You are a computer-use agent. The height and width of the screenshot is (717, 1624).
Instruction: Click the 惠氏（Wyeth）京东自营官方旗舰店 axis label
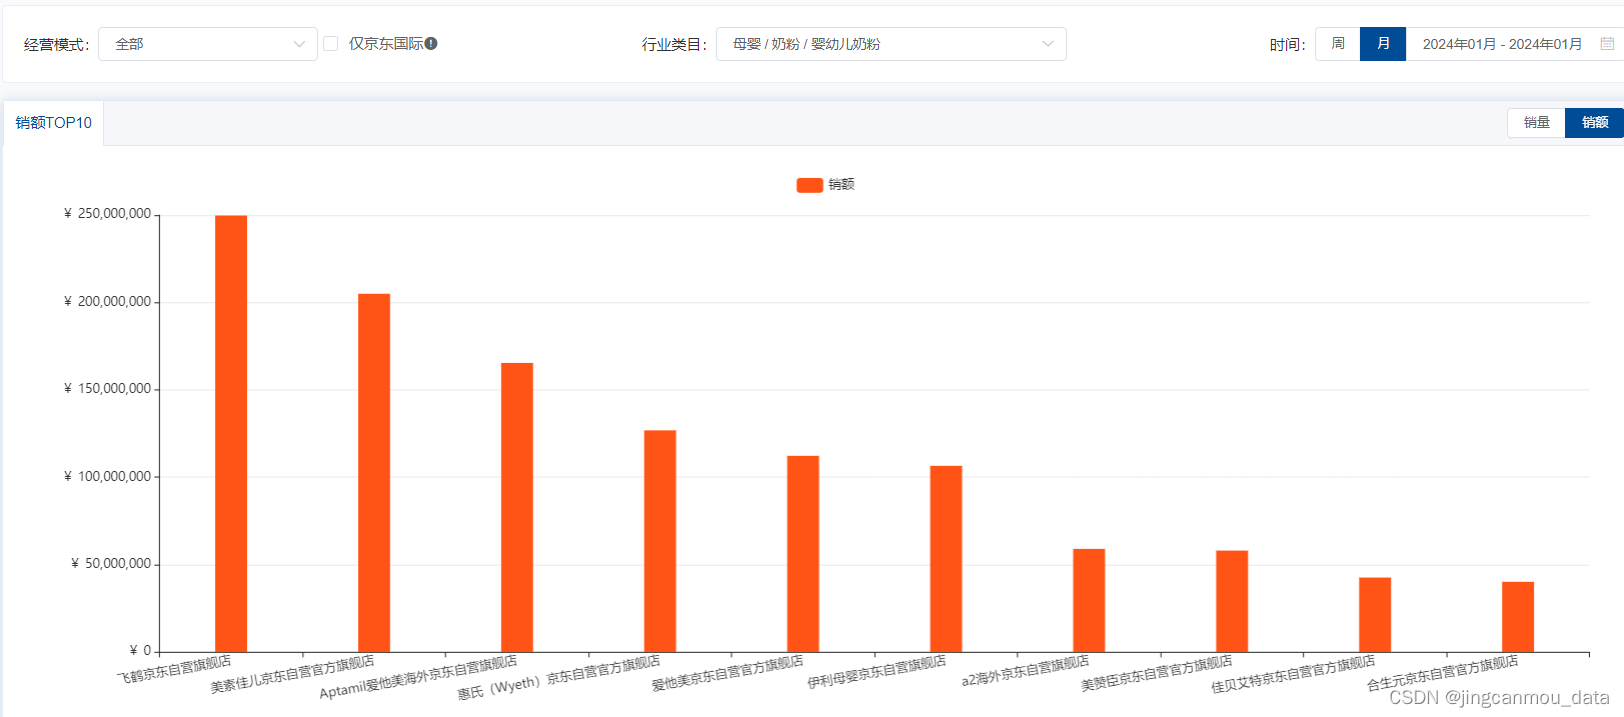[560, 678]
